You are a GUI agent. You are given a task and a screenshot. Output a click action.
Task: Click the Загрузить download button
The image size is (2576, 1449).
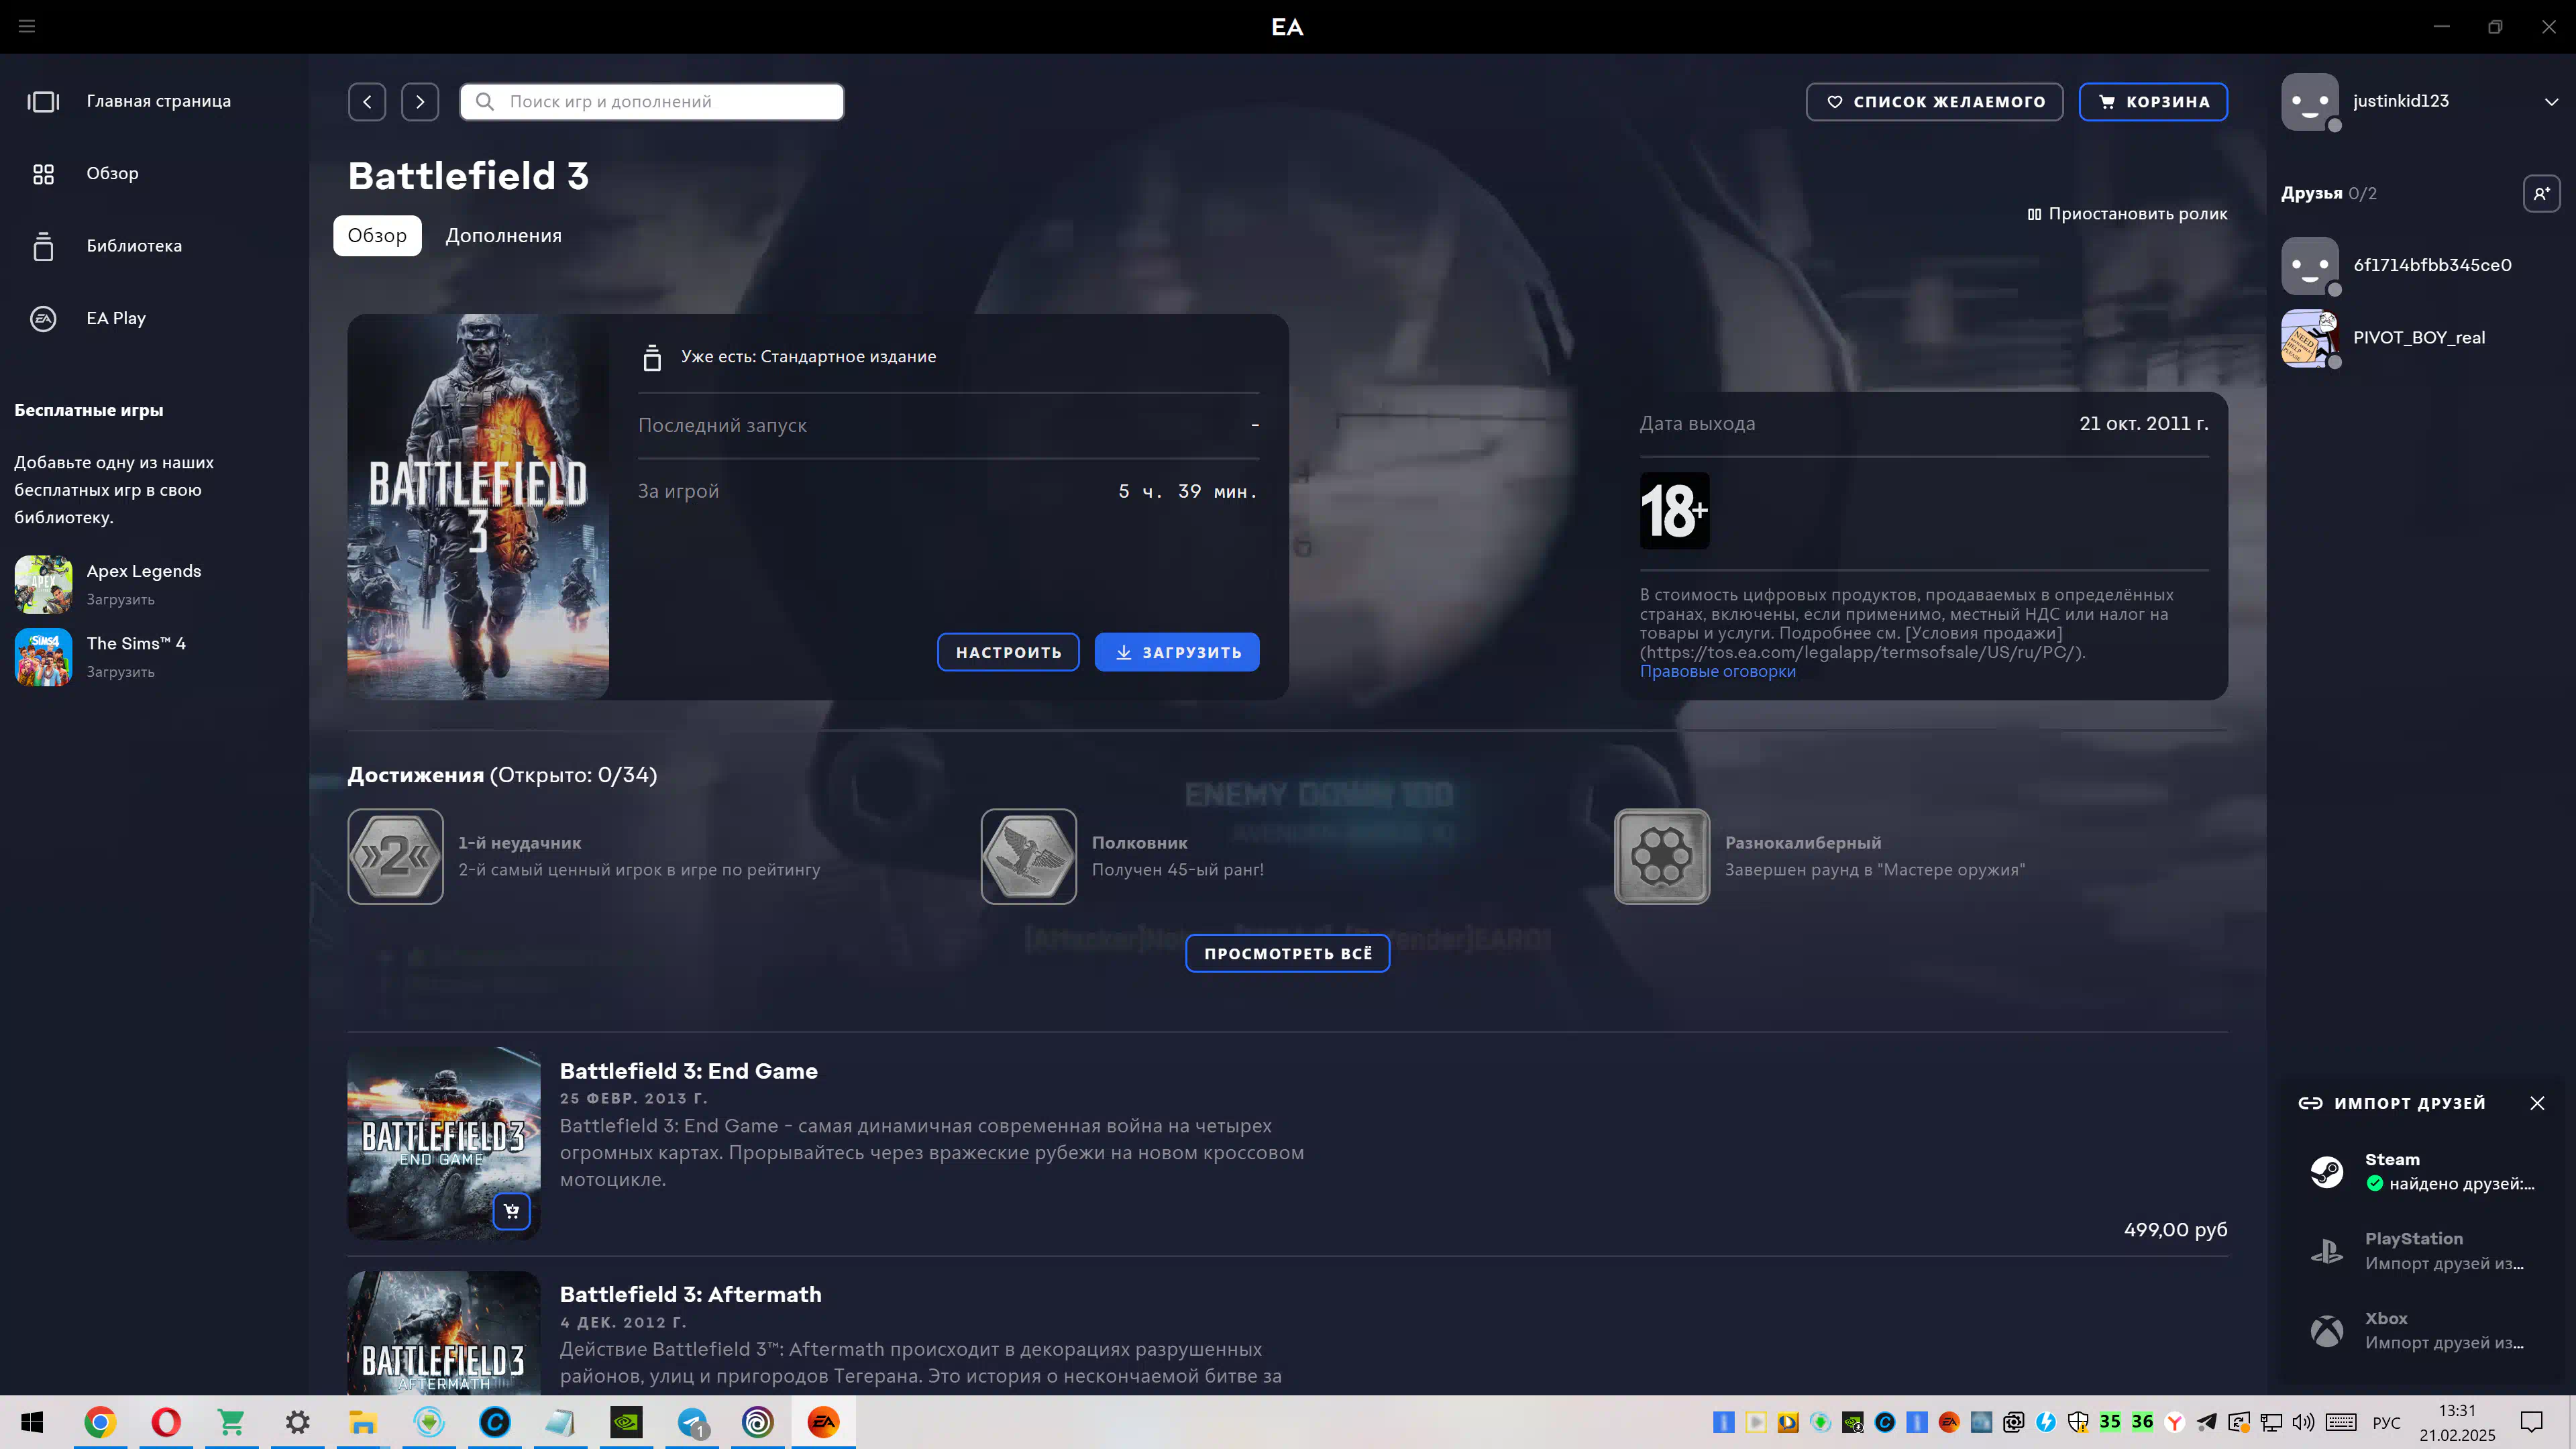[x=1177, y=652]
